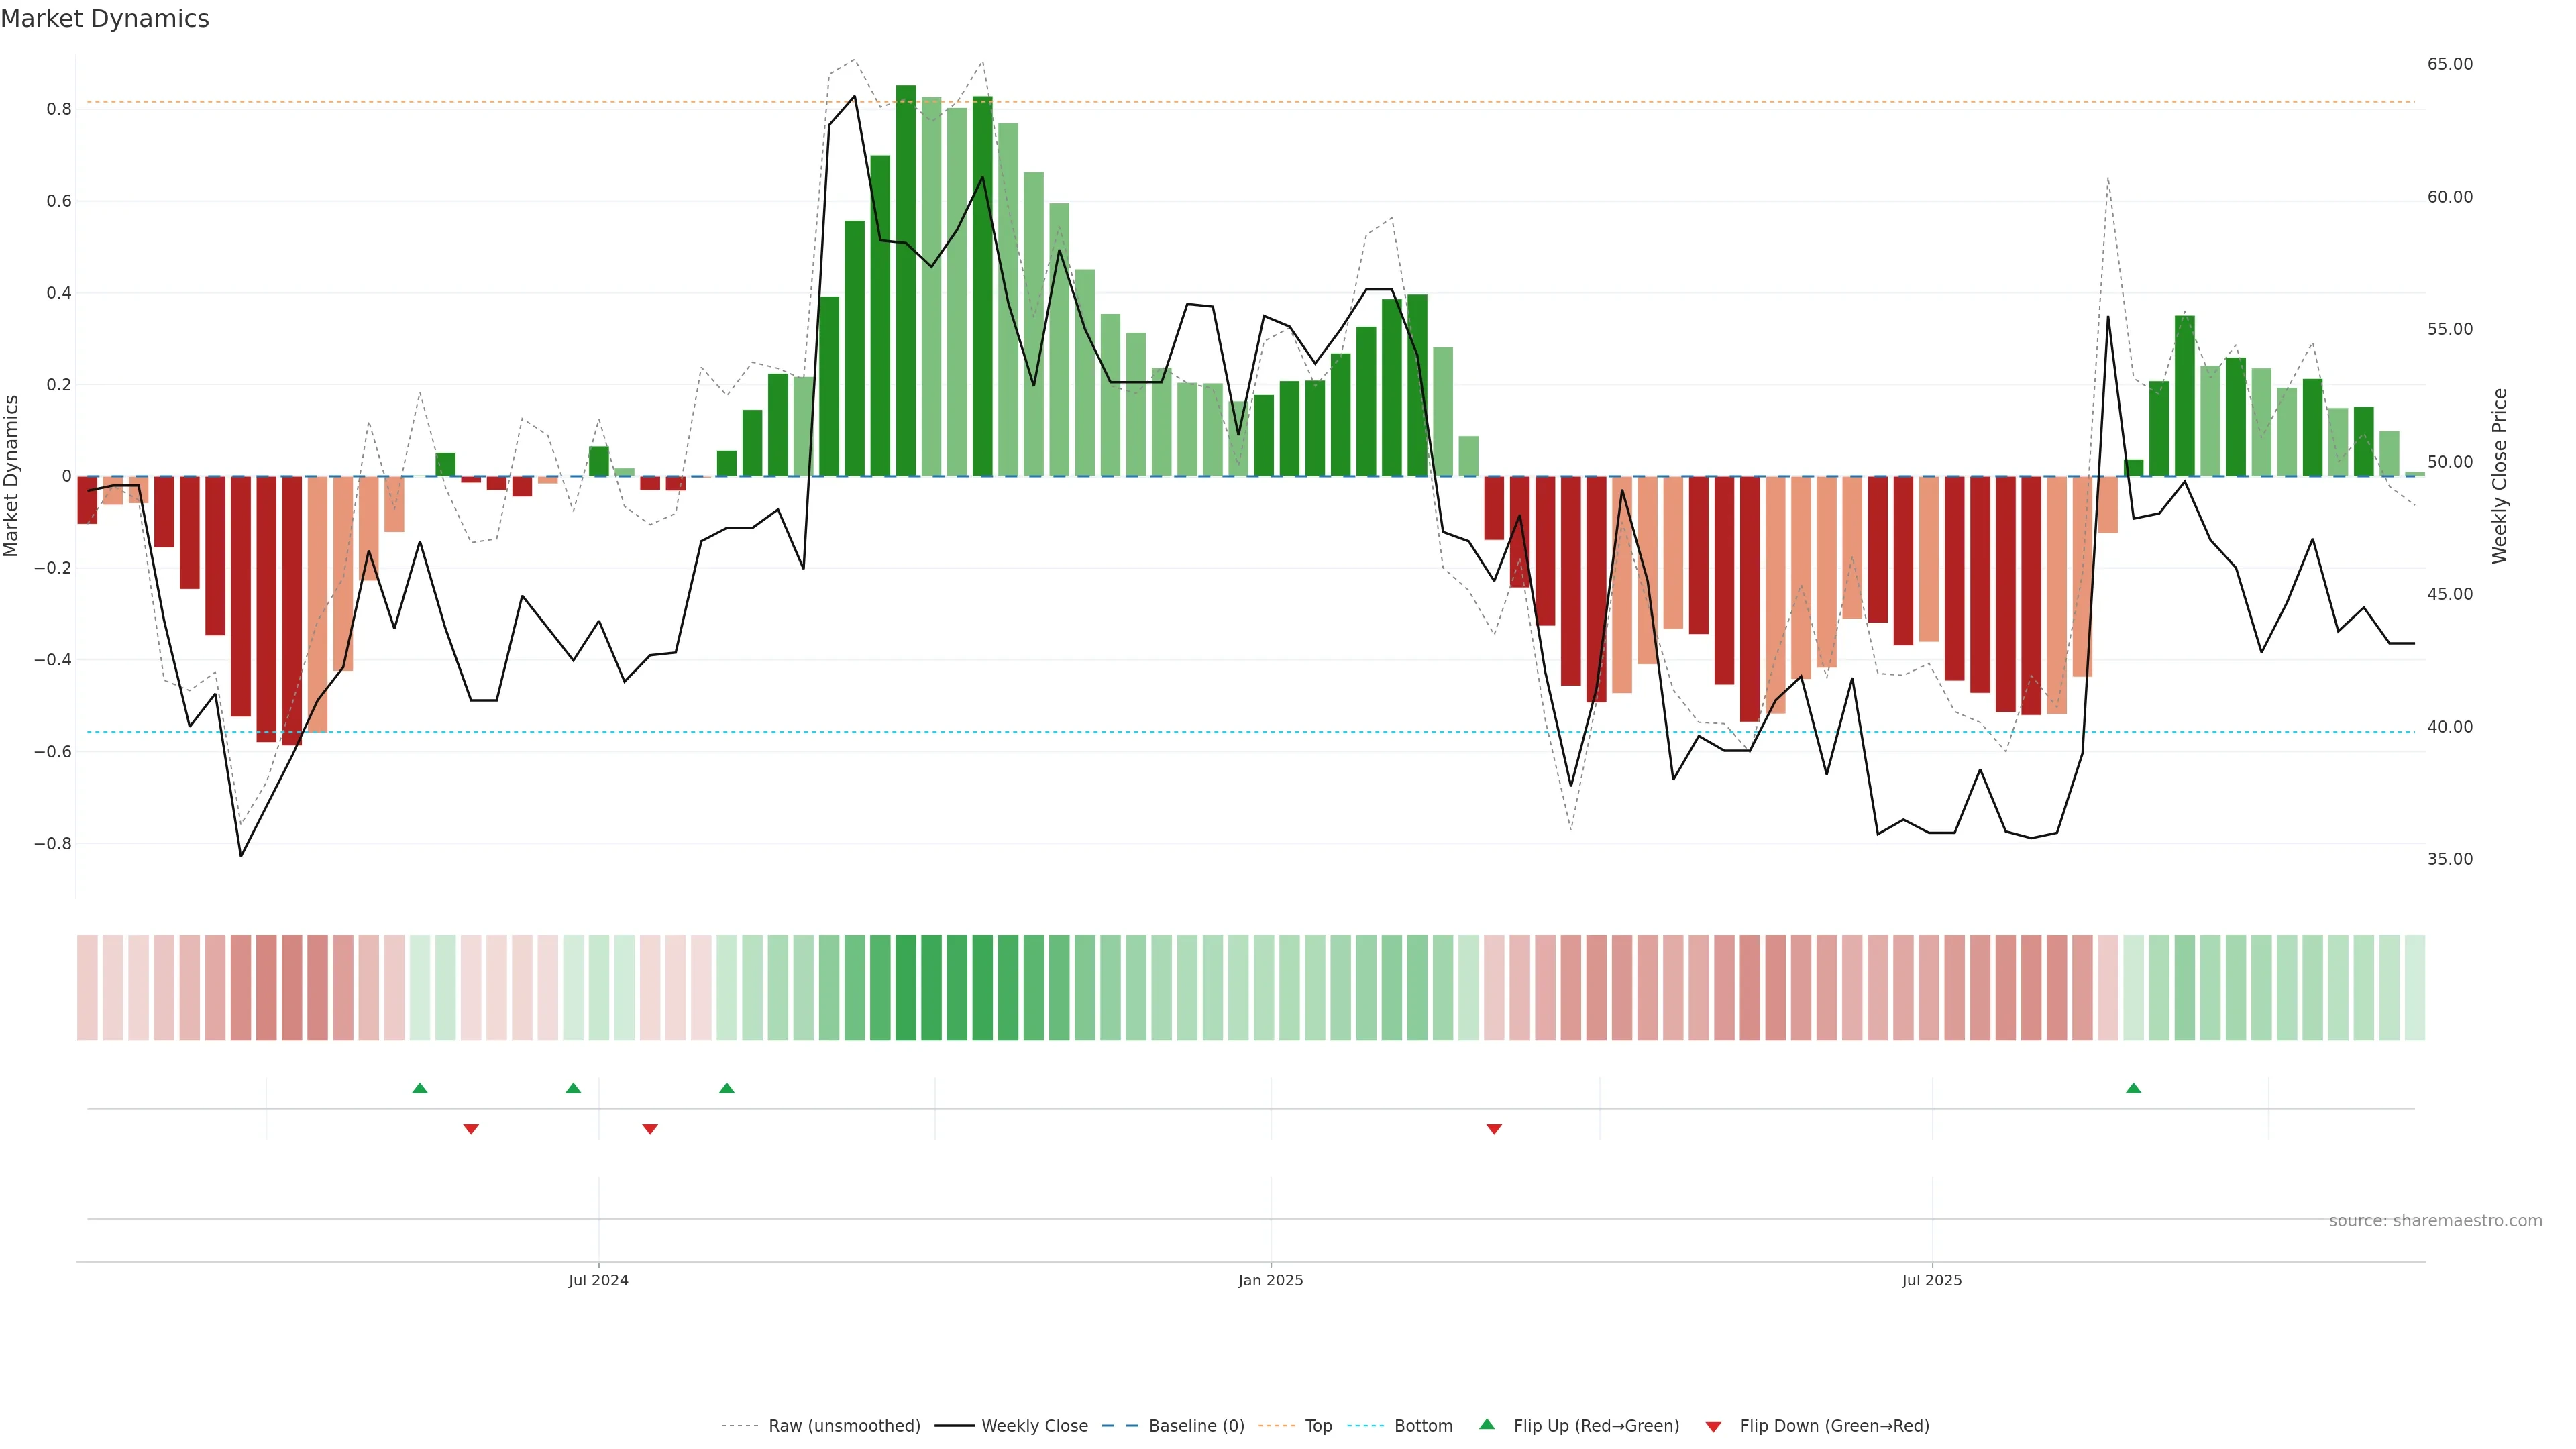Click the Market Dynamics chart title
The width and height of the screenshot is (2576, 1449).
(x=105, y=19)
